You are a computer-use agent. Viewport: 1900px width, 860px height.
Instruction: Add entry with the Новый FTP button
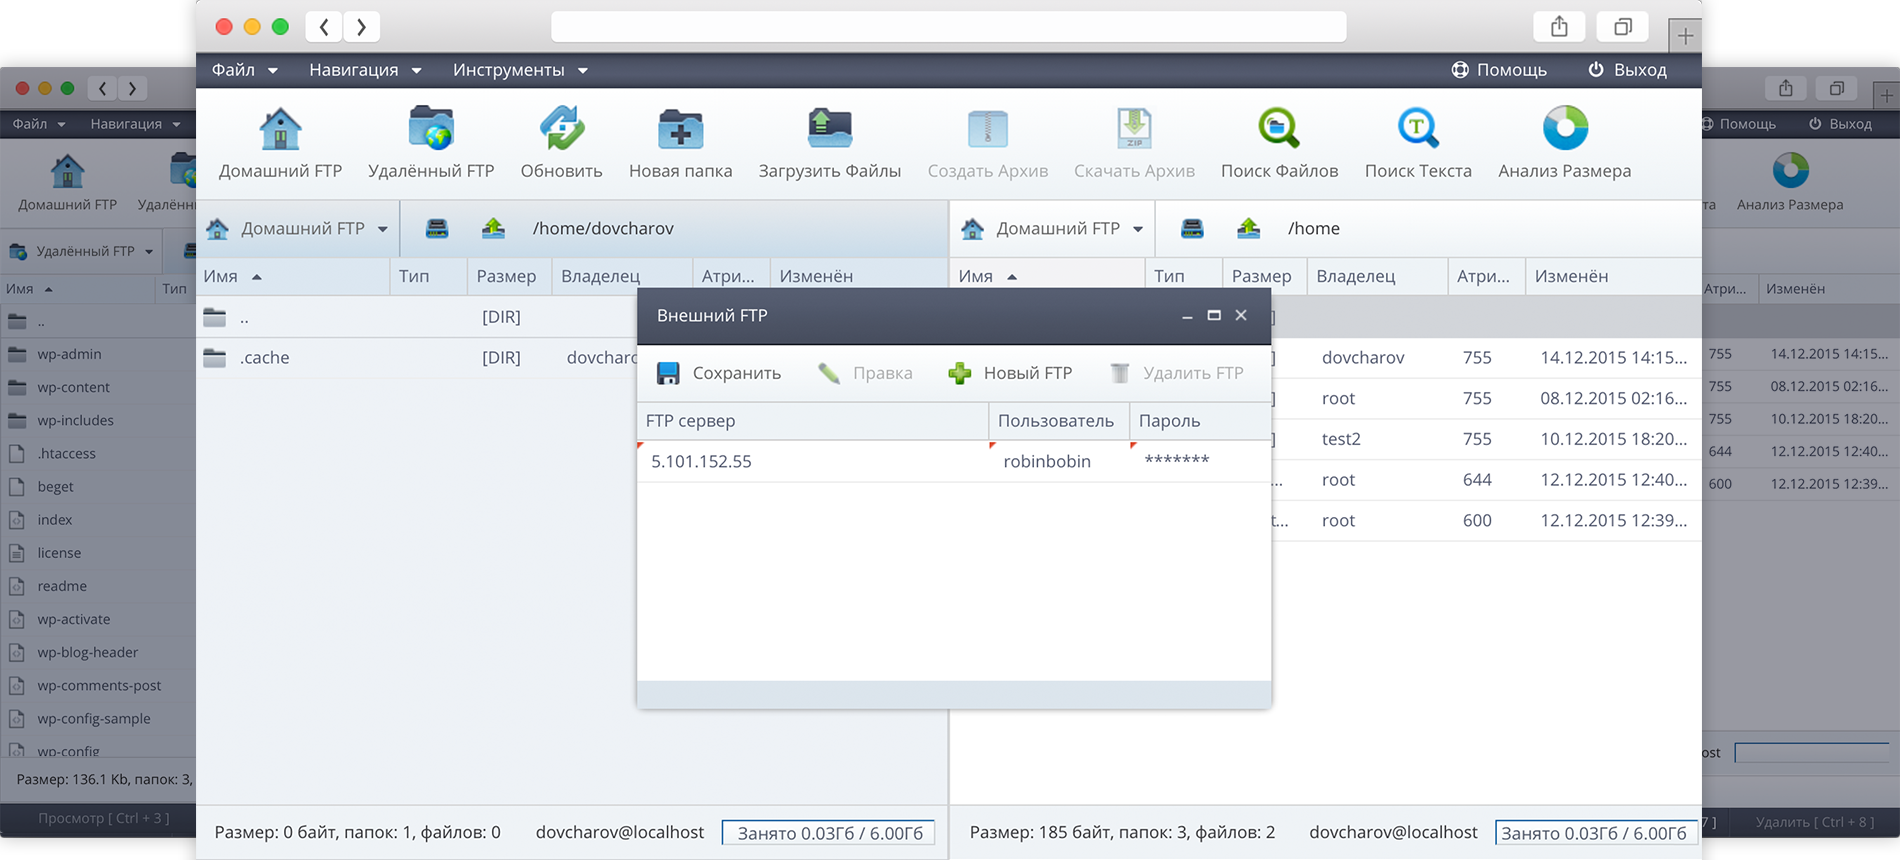point(1010,373)
